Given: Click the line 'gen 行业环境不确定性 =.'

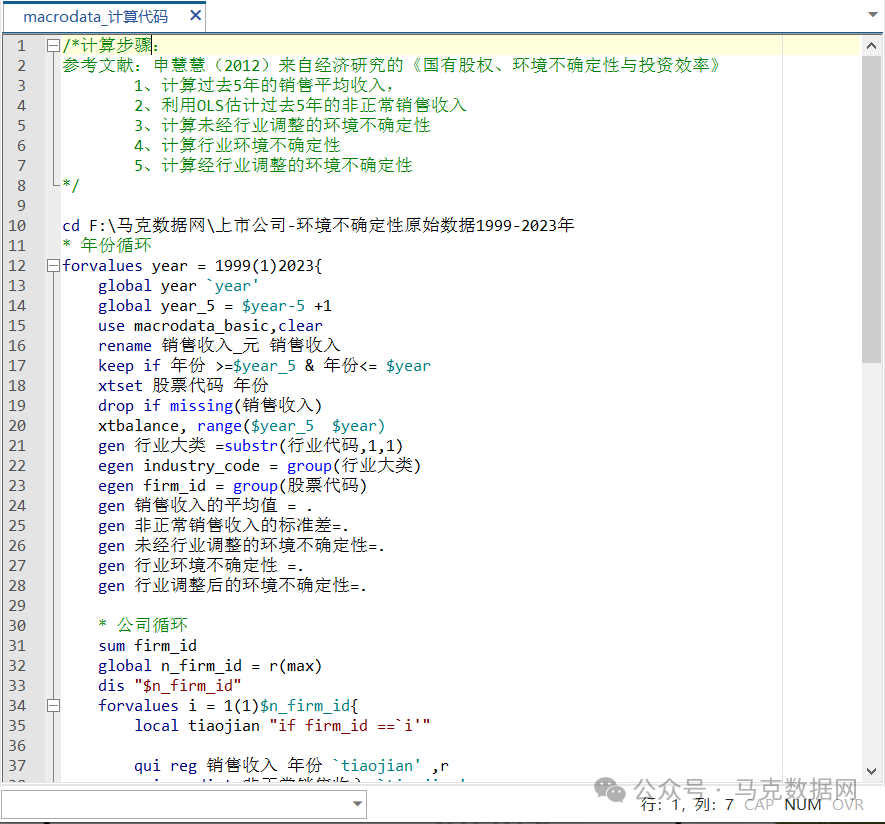Looking at the screenshot, I should point(201,566).
